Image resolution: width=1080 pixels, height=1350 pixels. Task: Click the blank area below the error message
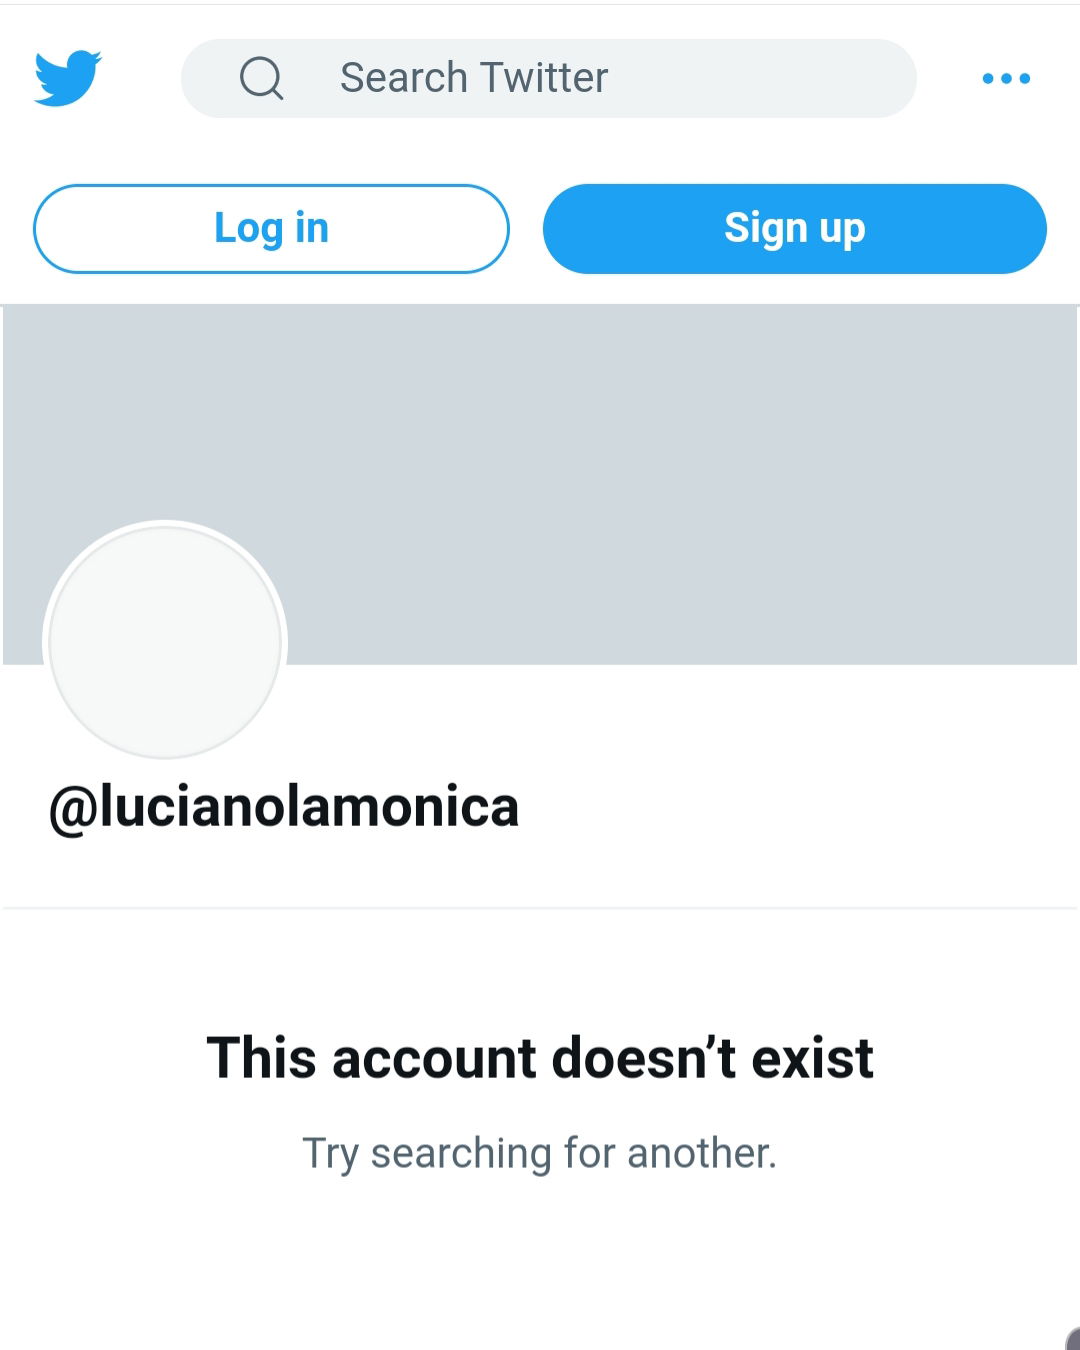pyautogui.click(x=540, y=1265)
